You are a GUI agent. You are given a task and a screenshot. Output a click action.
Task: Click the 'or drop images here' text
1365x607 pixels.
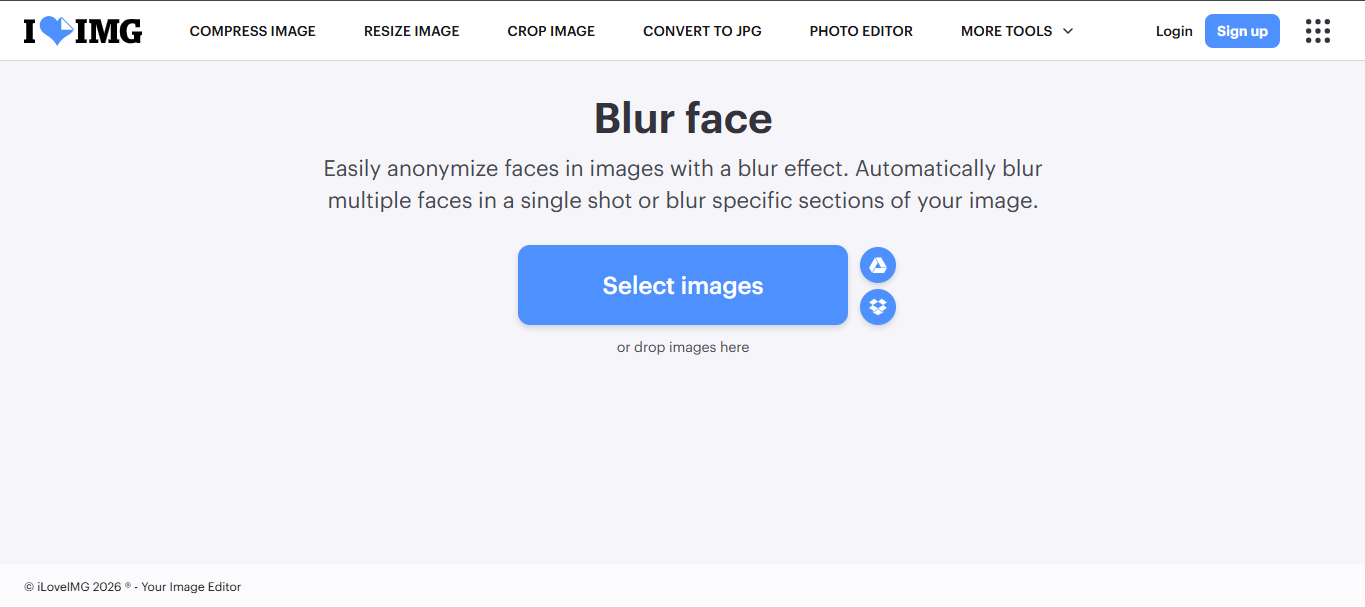pyautogui.click(x=683, y=347)
